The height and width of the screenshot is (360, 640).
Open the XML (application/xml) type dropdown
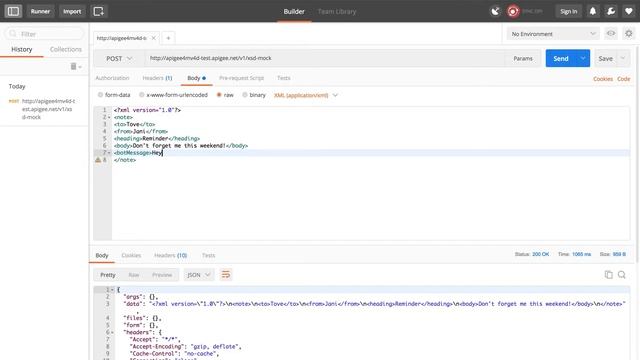tap(306, 95)
